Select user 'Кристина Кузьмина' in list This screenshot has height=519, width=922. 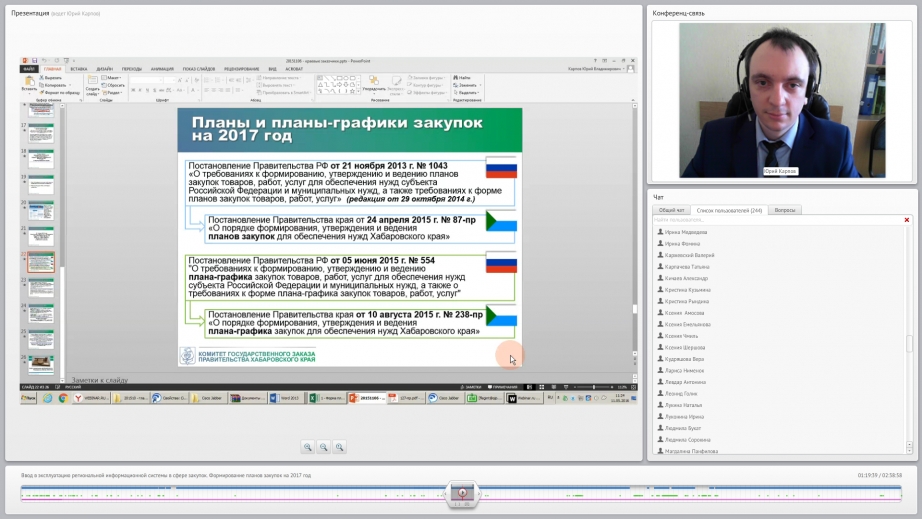[x=687, y=290]
